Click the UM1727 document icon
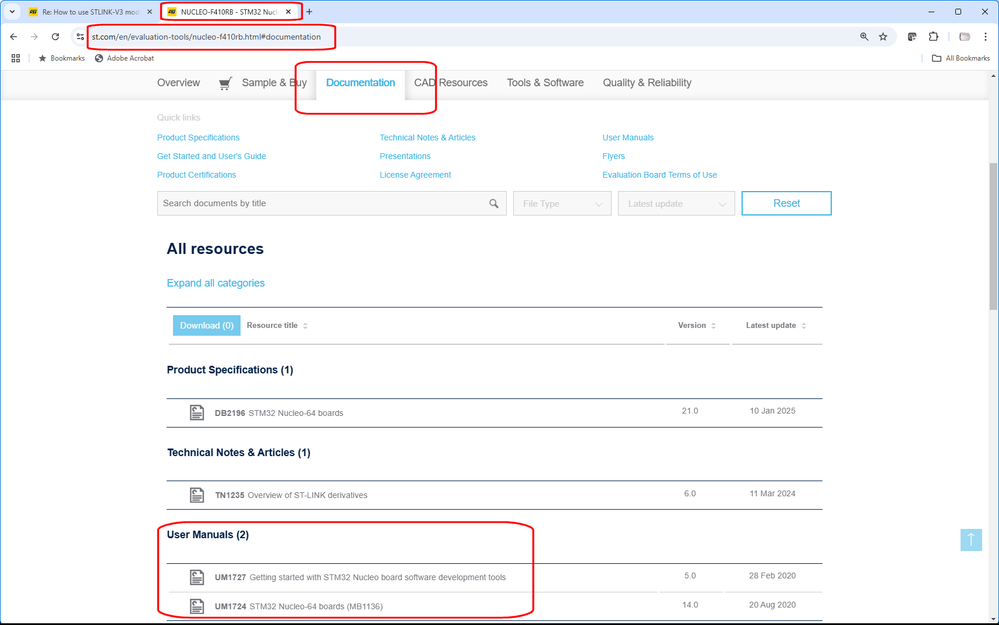 (x=197, y=577)
